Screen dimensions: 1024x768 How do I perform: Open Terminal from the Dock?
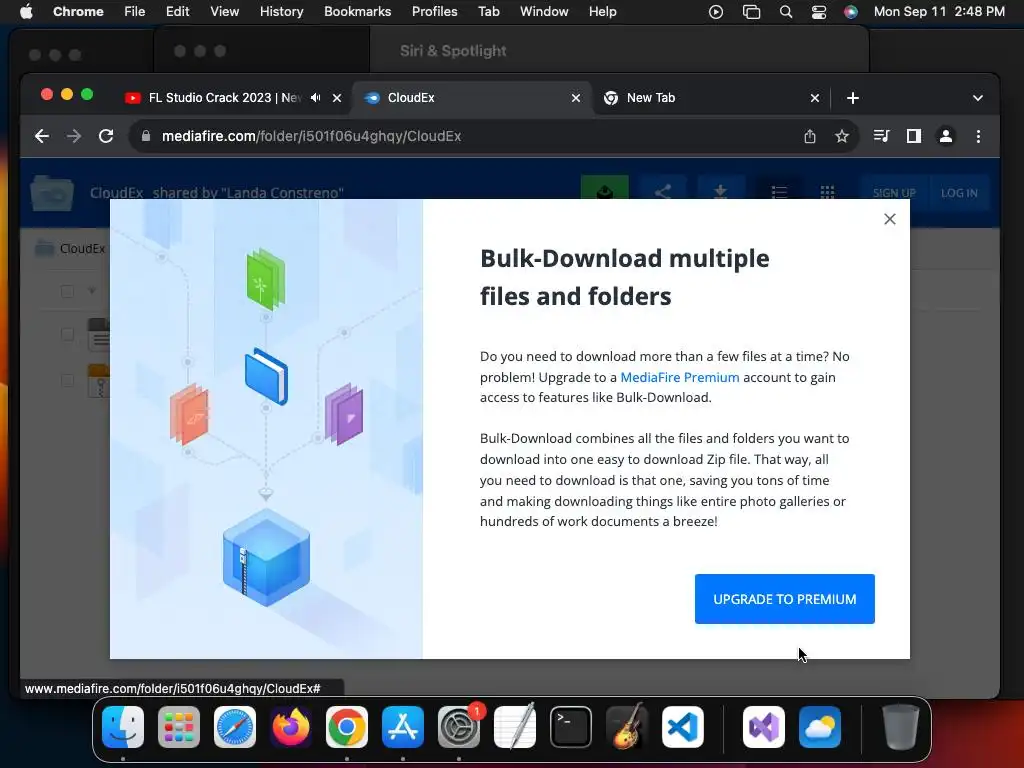(571, 727)
